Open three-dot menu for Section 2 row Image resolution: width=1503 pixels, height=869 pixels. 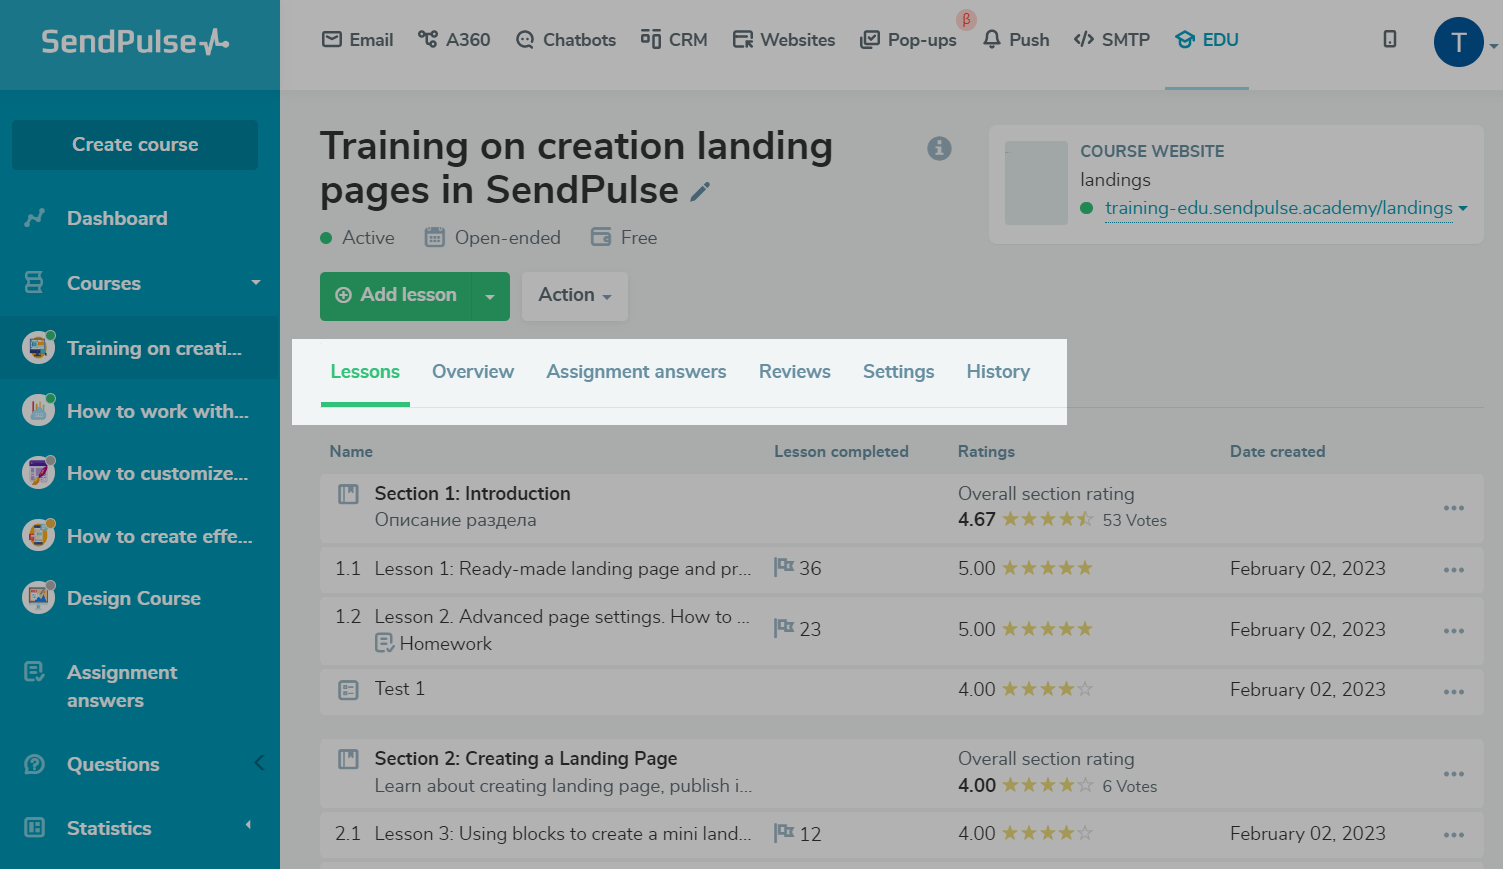pyautogui.click(x=1453, y=774)
